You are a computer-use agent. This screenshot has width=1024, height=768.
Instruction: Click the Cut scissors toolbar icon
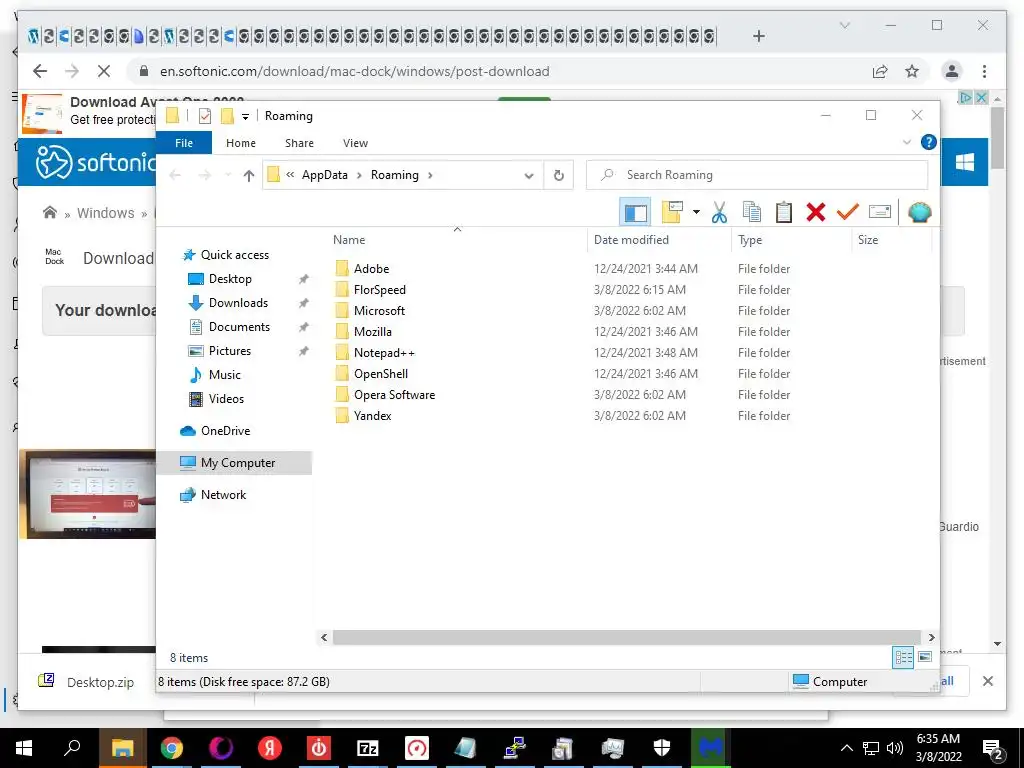pos(719,212)
